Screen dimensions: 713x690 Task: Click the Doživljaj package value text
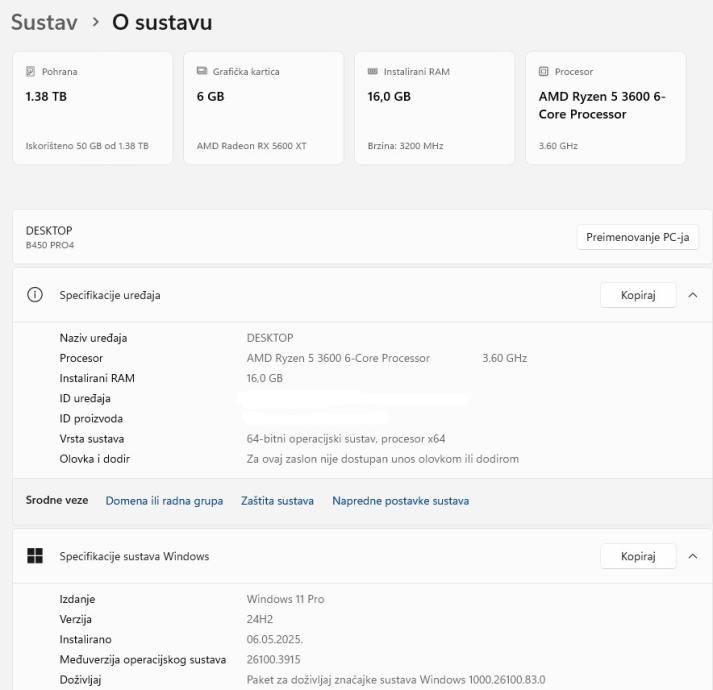(396, 680)
